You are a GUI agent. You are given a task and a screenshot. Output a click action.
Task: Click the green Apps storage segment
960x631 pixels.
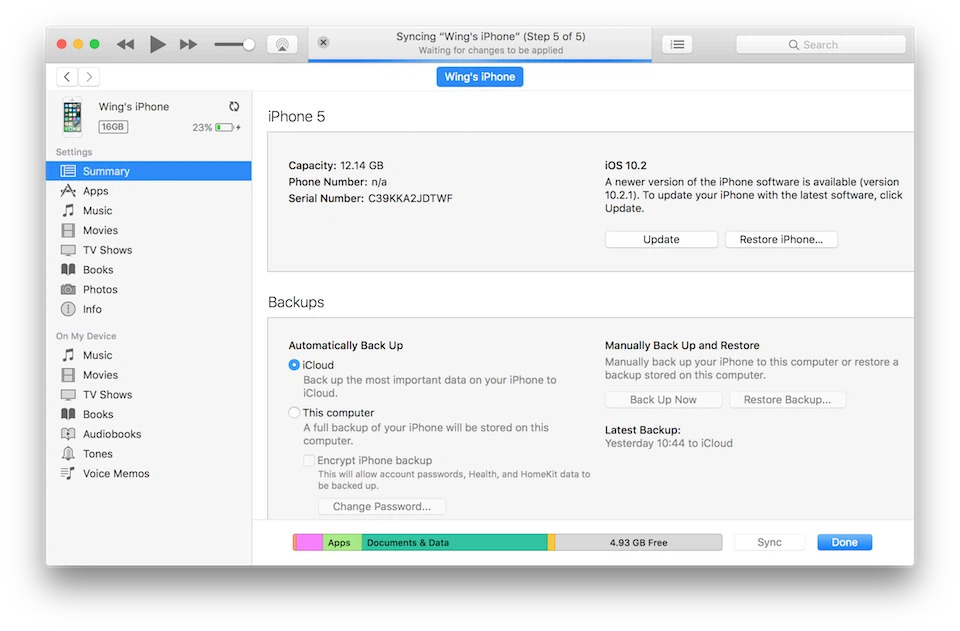pyautogui.click(x=342, y=542)
